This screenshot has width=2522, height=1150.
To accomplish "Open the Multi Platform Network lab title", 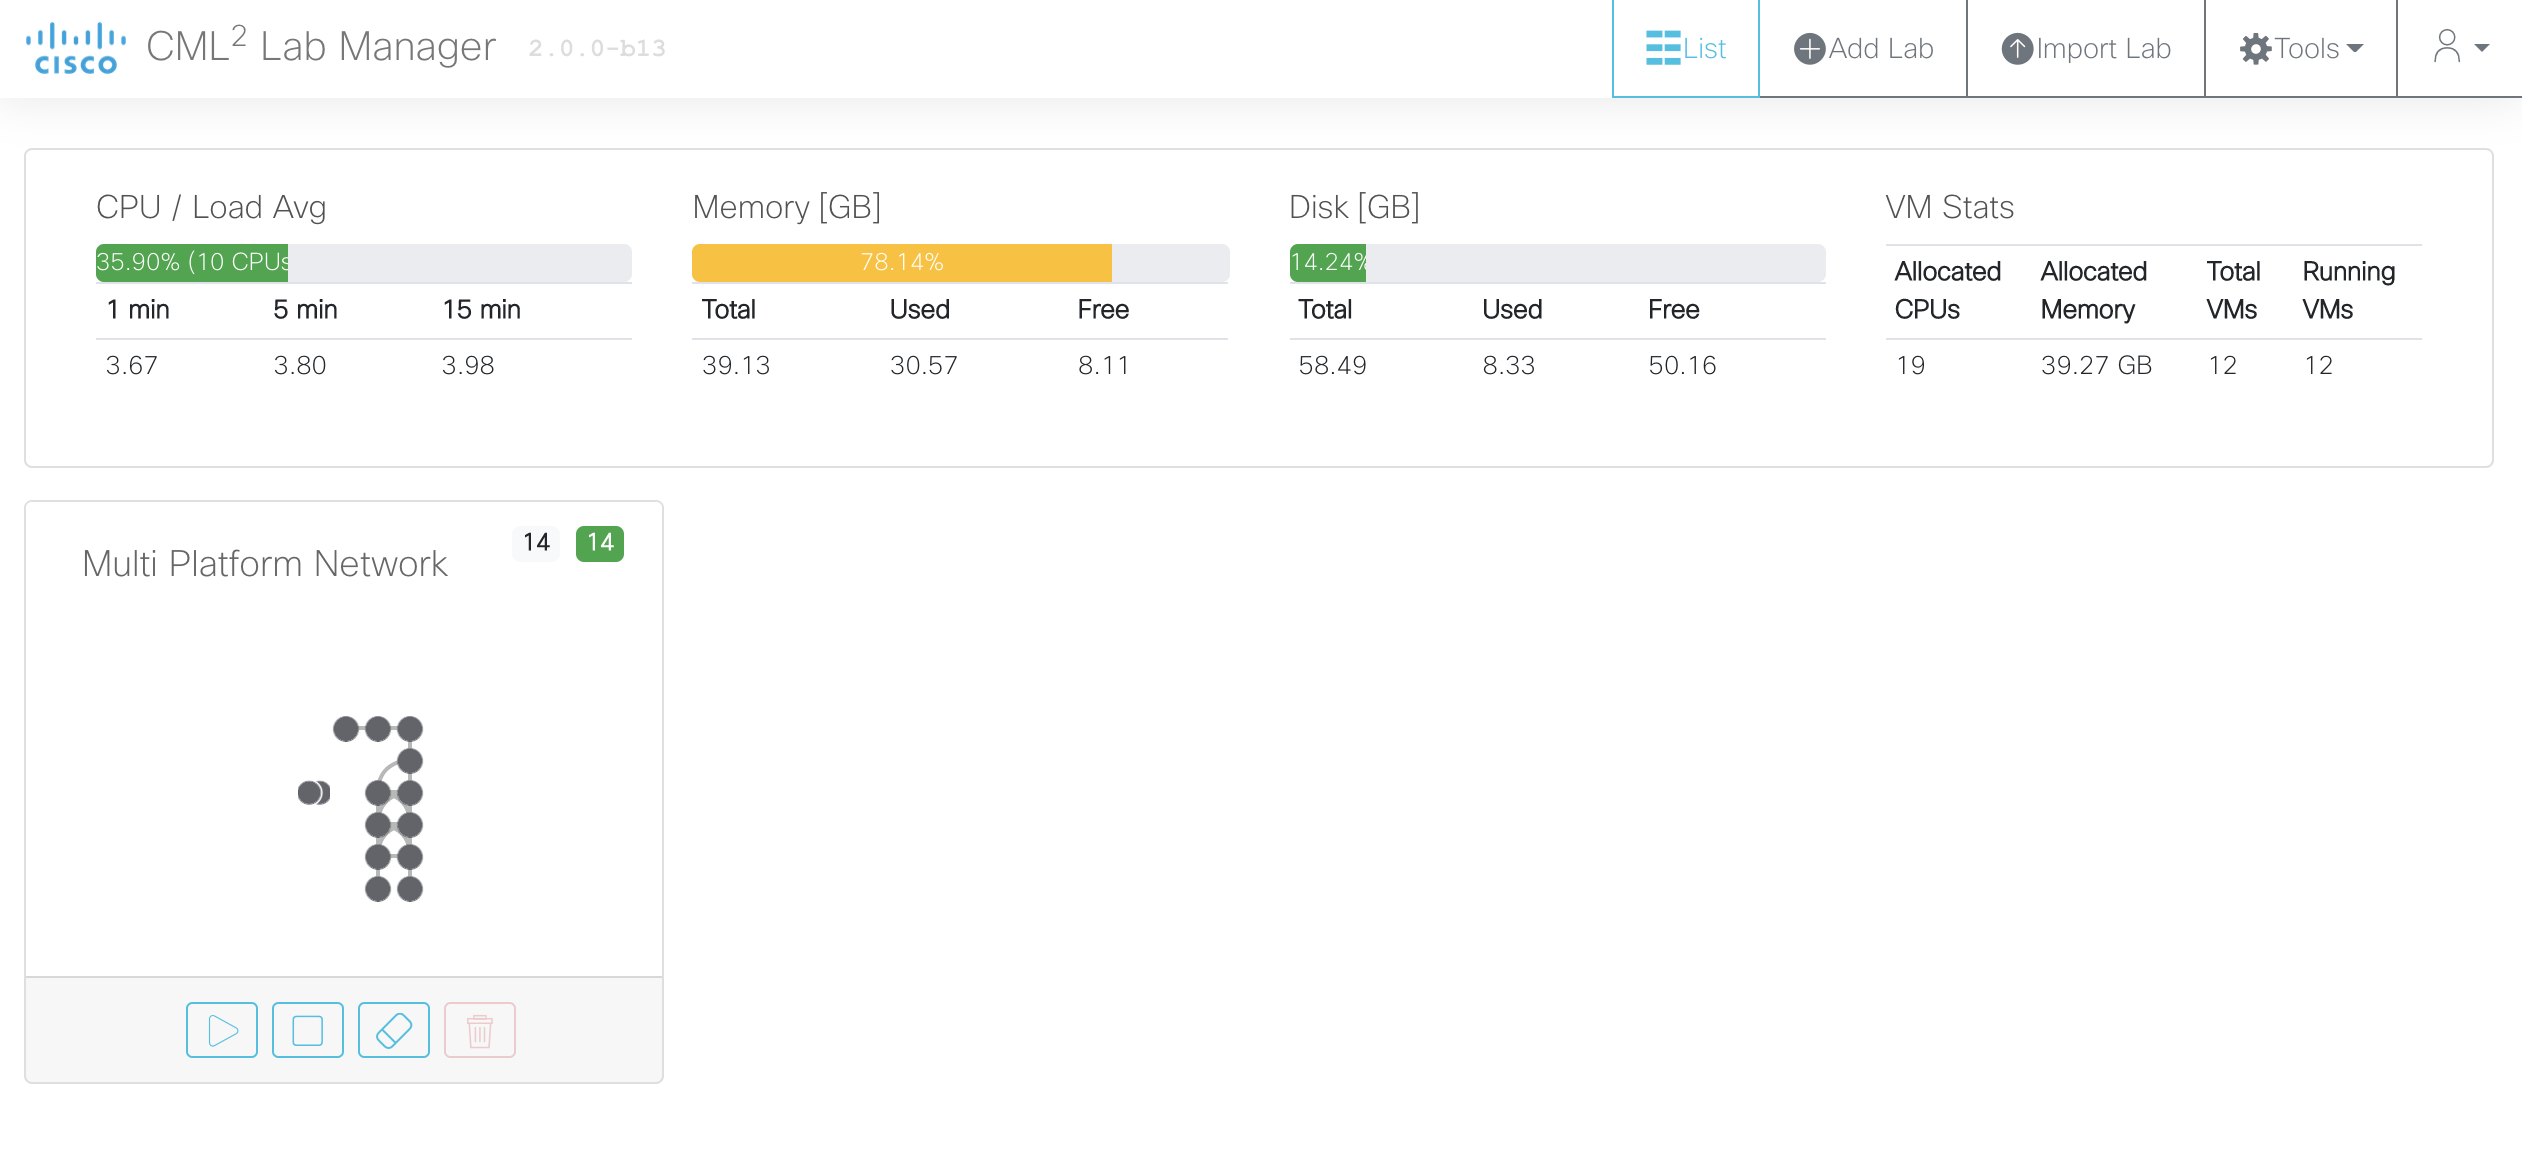I will [265, 564].
